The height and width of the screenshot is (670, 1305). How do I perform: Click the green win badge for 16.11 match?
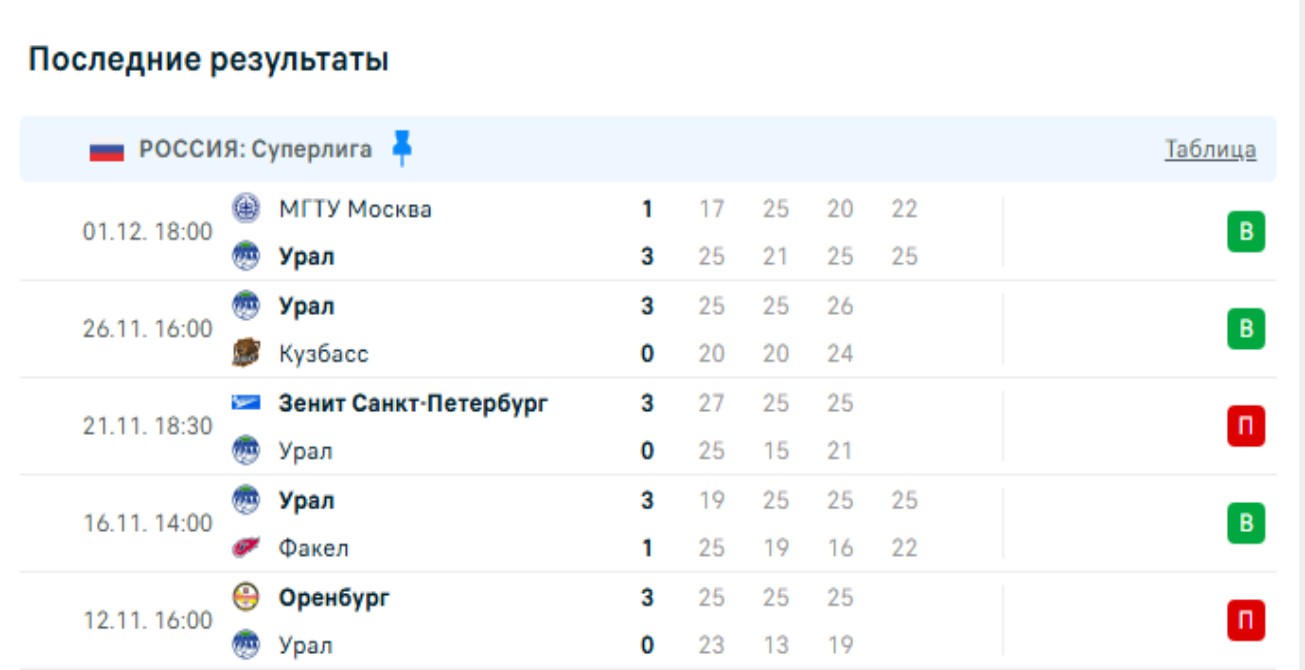tap(1246, 524)
